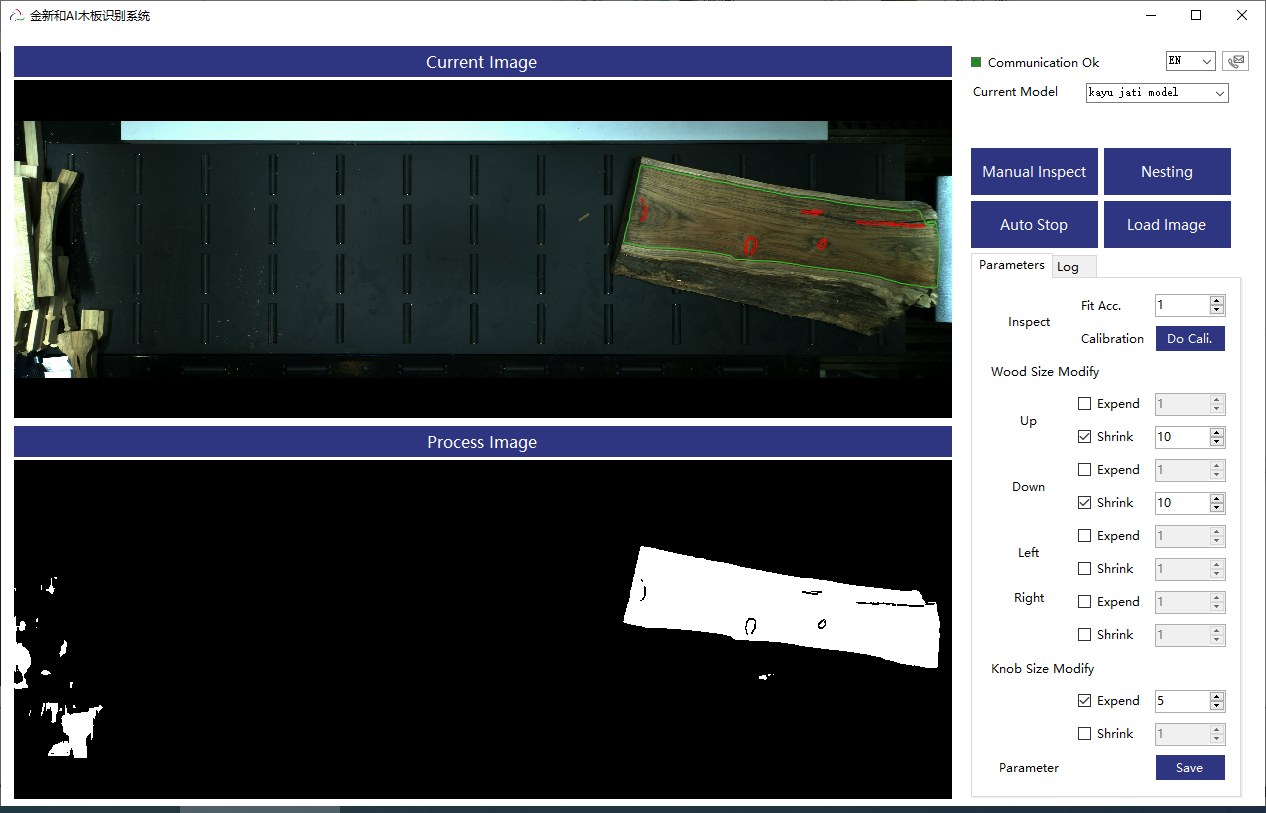Image resolution: width=1266 pixels, height=813 pixels.
Task: Switch to the Parameters tab
Action: 1011,265
